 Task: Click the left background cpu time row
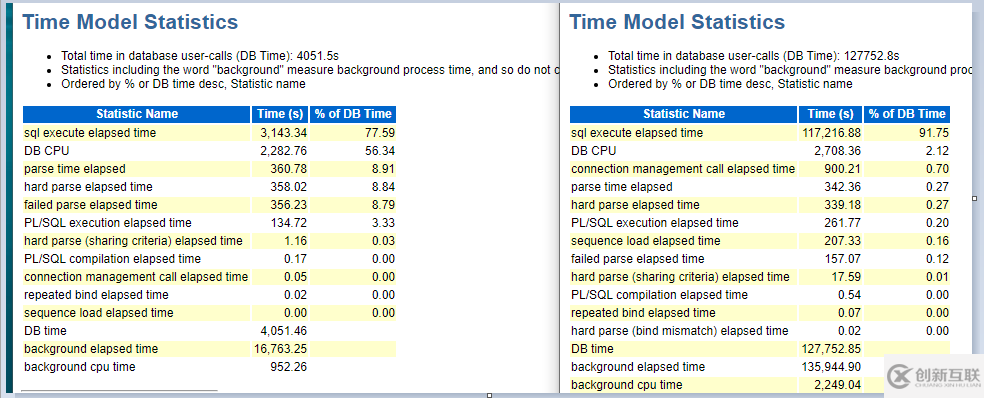(210, 367)
